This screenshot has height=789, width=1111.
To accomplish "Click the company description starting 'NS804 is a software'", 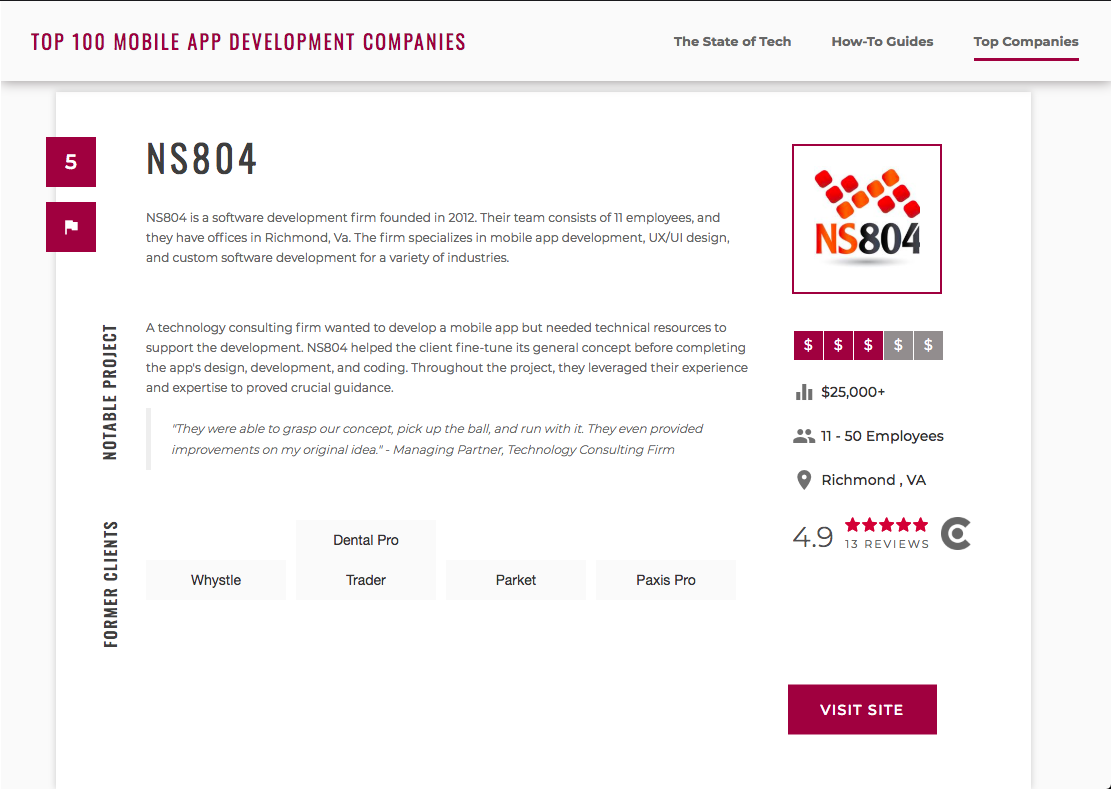I will (438, 238).
